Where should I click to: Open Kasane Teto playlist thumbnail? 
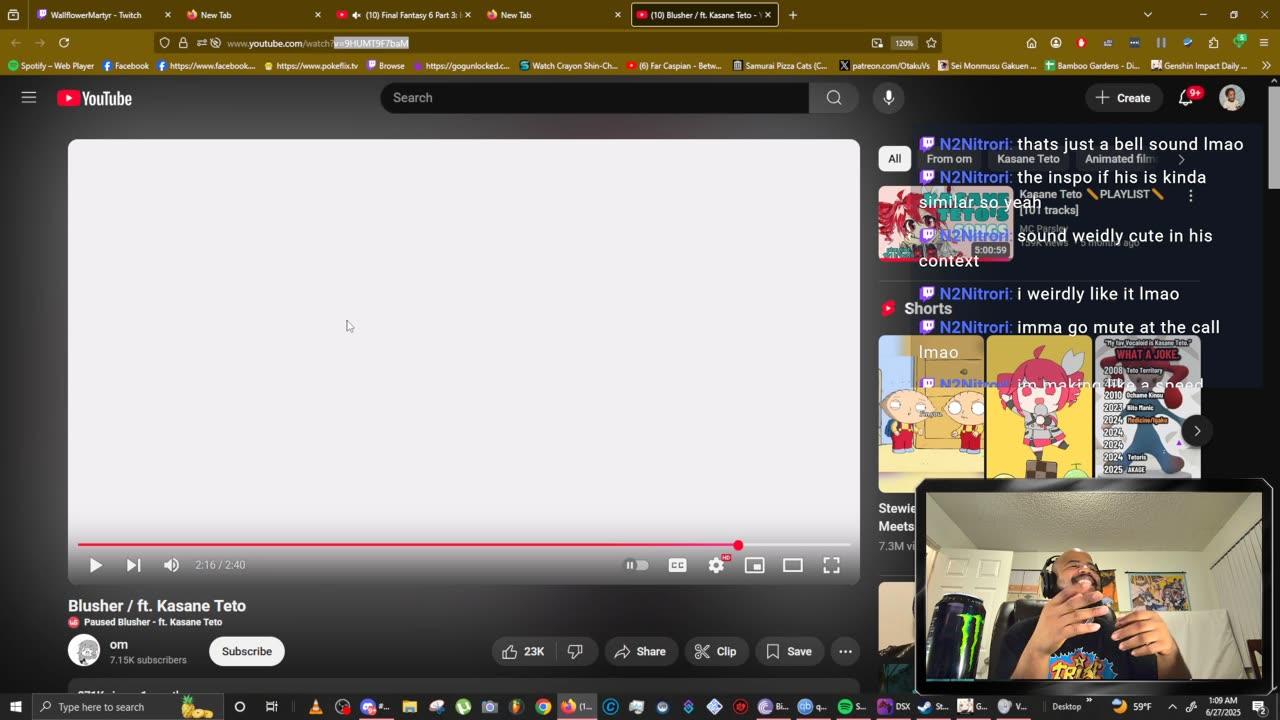click(946, 223)
